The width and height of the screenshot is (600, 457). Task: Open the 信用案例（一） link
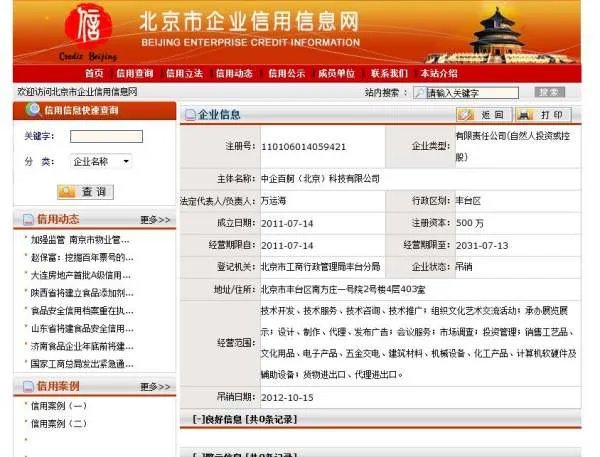[x=59, y=406]
